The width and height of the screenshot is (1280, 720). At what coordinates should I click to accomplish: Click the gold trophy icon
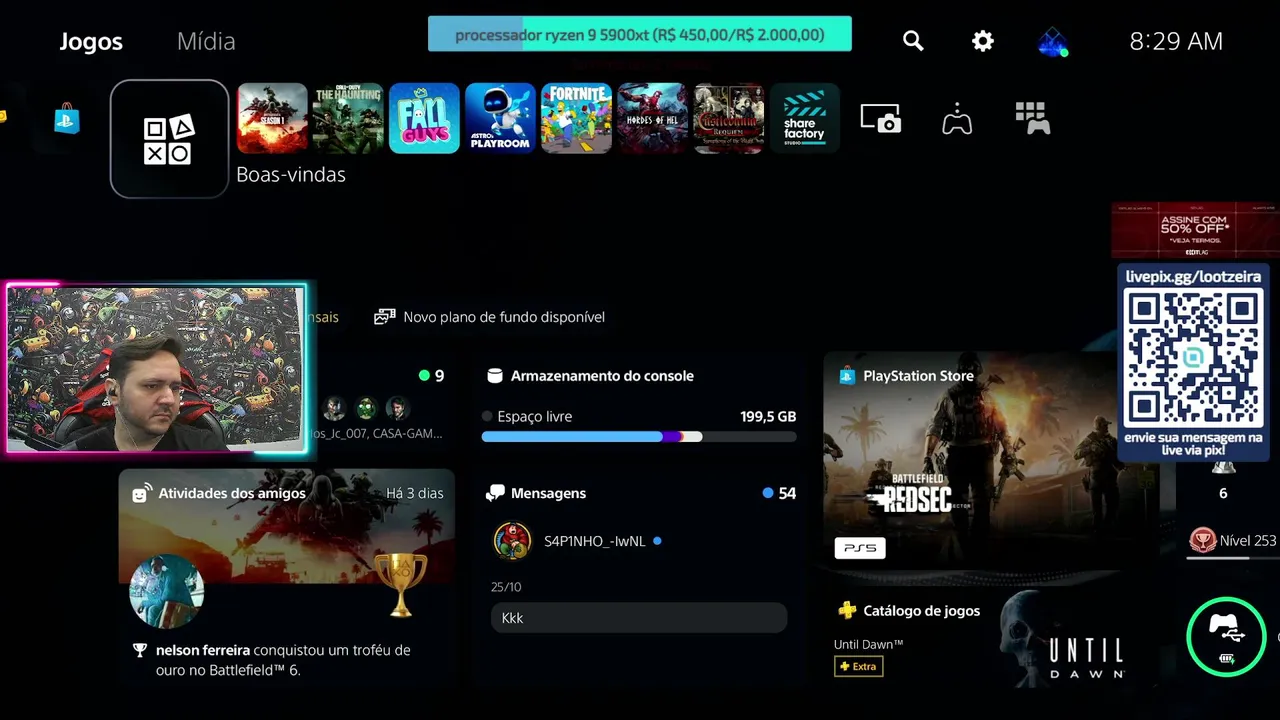tap(400, 585)
